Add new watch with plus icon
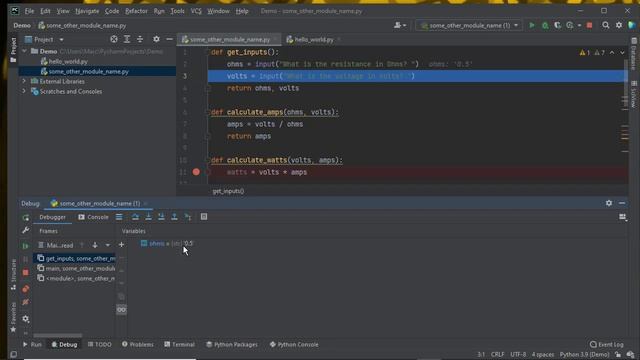Image resolution: width=640 pixels, height=360 pixels. pos(121,244)
